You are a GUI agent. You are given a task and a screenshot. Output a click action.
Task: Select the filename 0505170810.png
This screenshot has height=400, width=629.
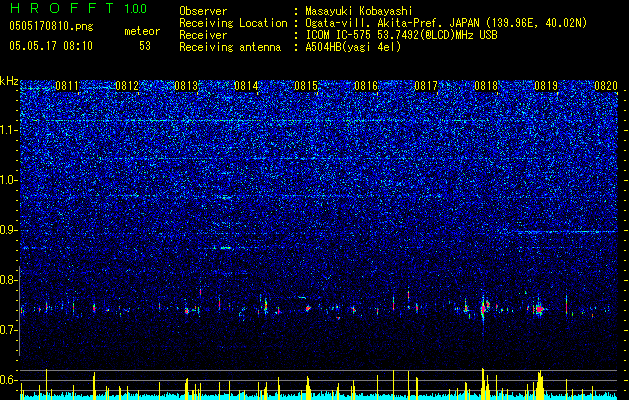pos(51,26)
